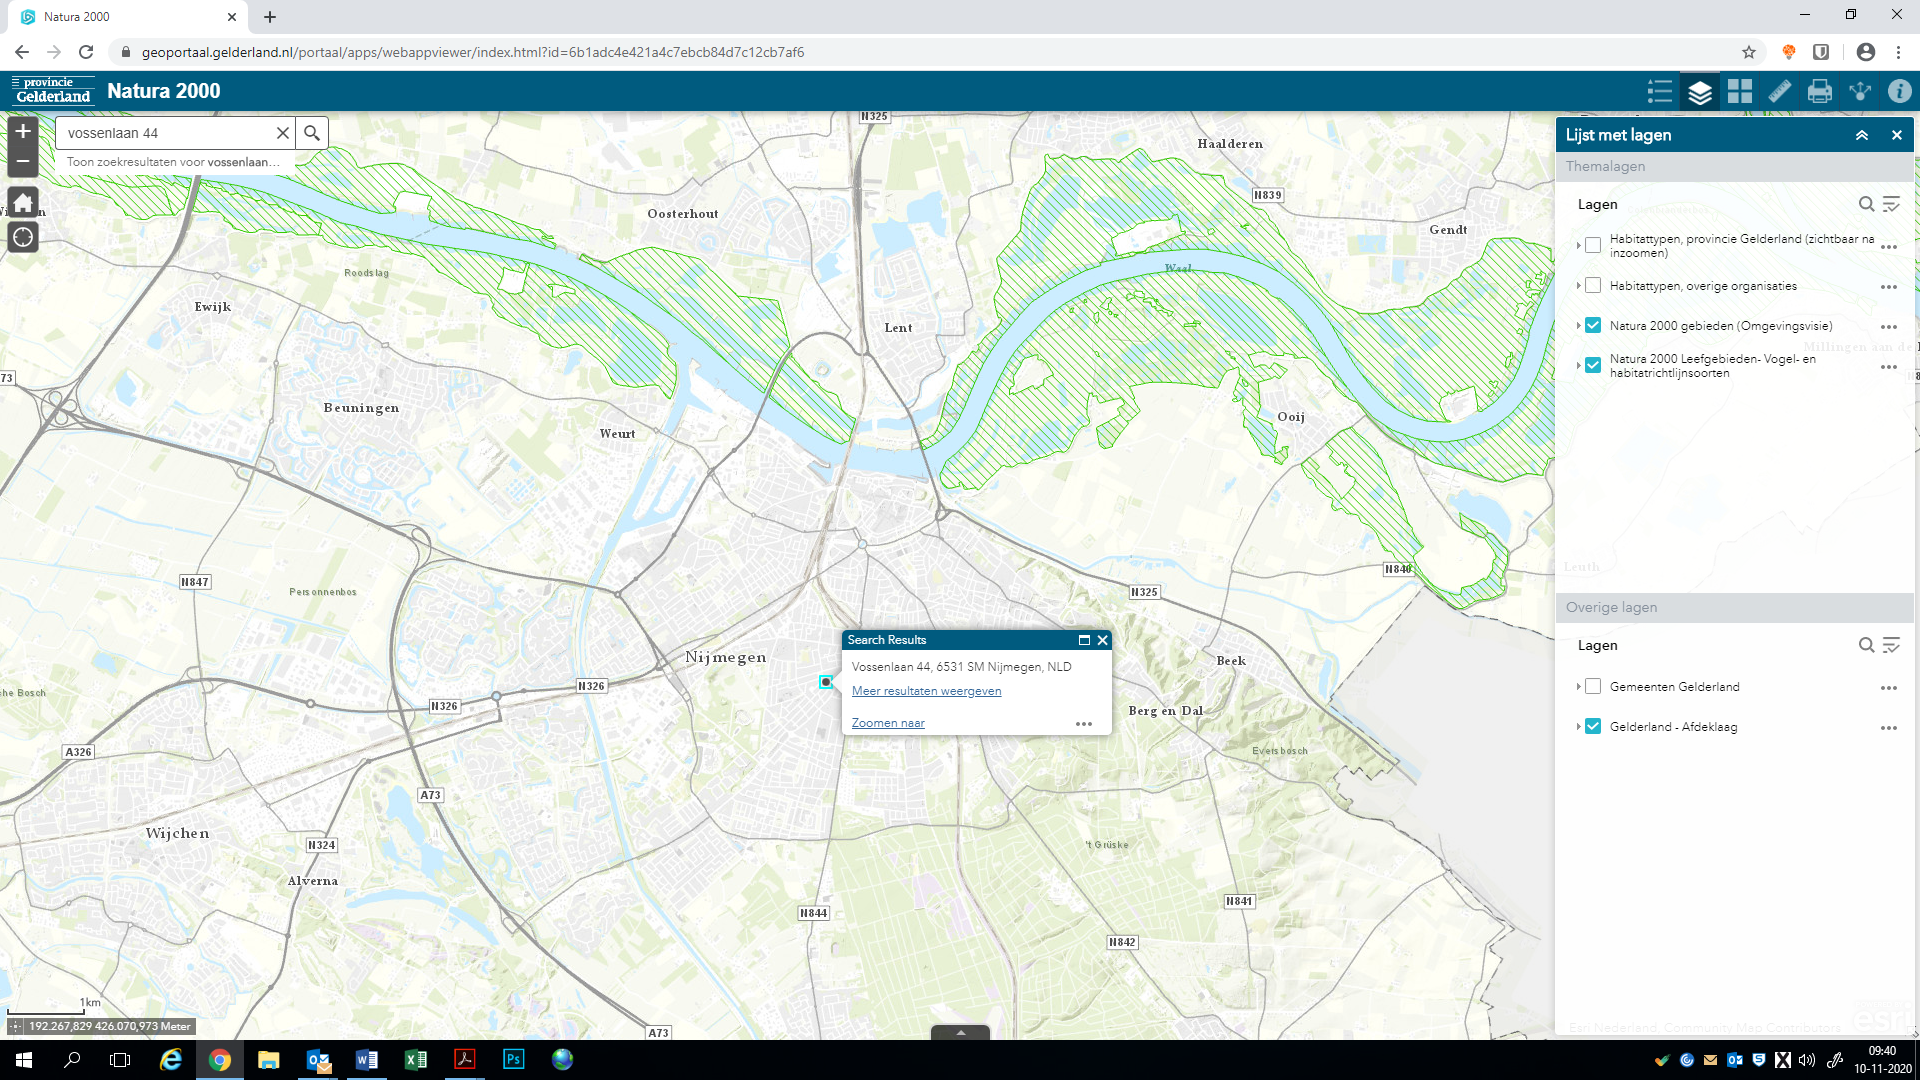This screenshot has width=1920, height=1080.
Task: Open File Explorer from the taskbar
Action: pyautogui.click(x=268, y=1060)
